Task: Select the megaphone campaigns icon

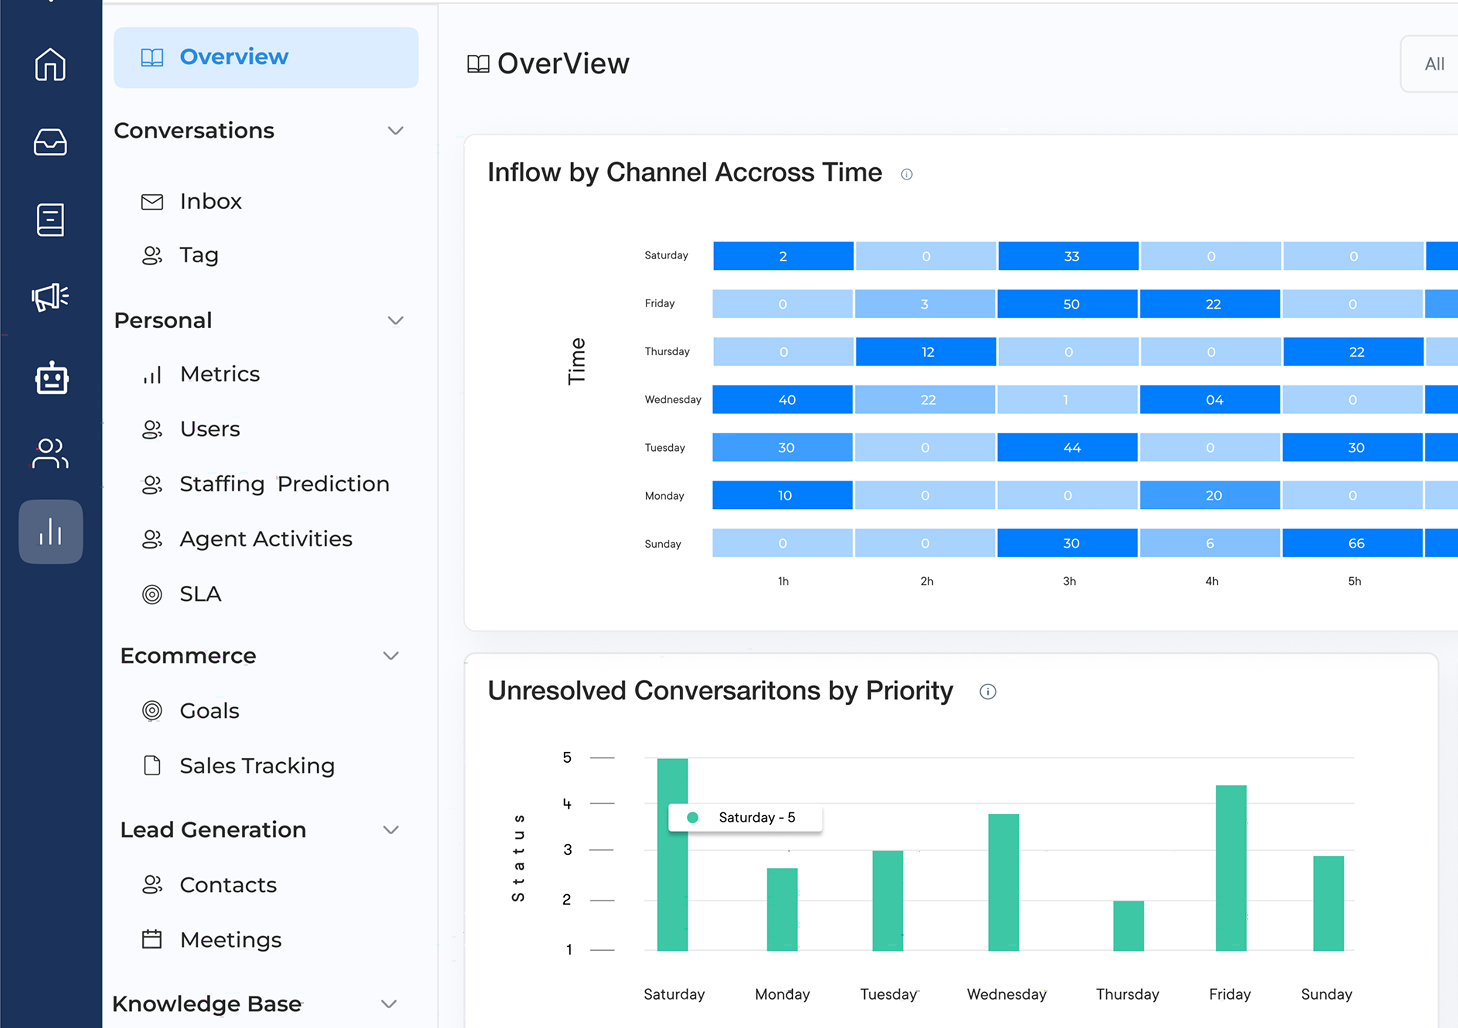Action: pyautogui.click(x=50, y=297)
